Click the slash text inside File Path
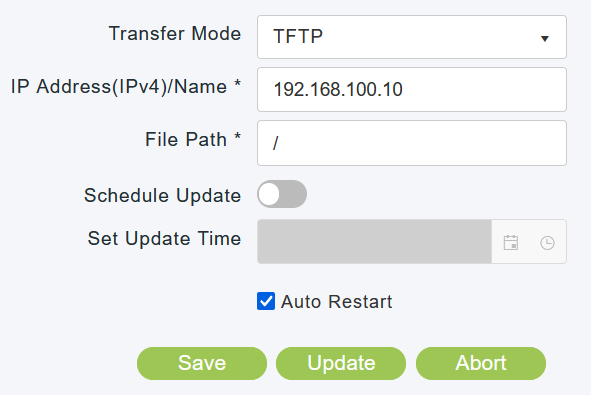Screen dimensions: 591x395 click(276, 143)
